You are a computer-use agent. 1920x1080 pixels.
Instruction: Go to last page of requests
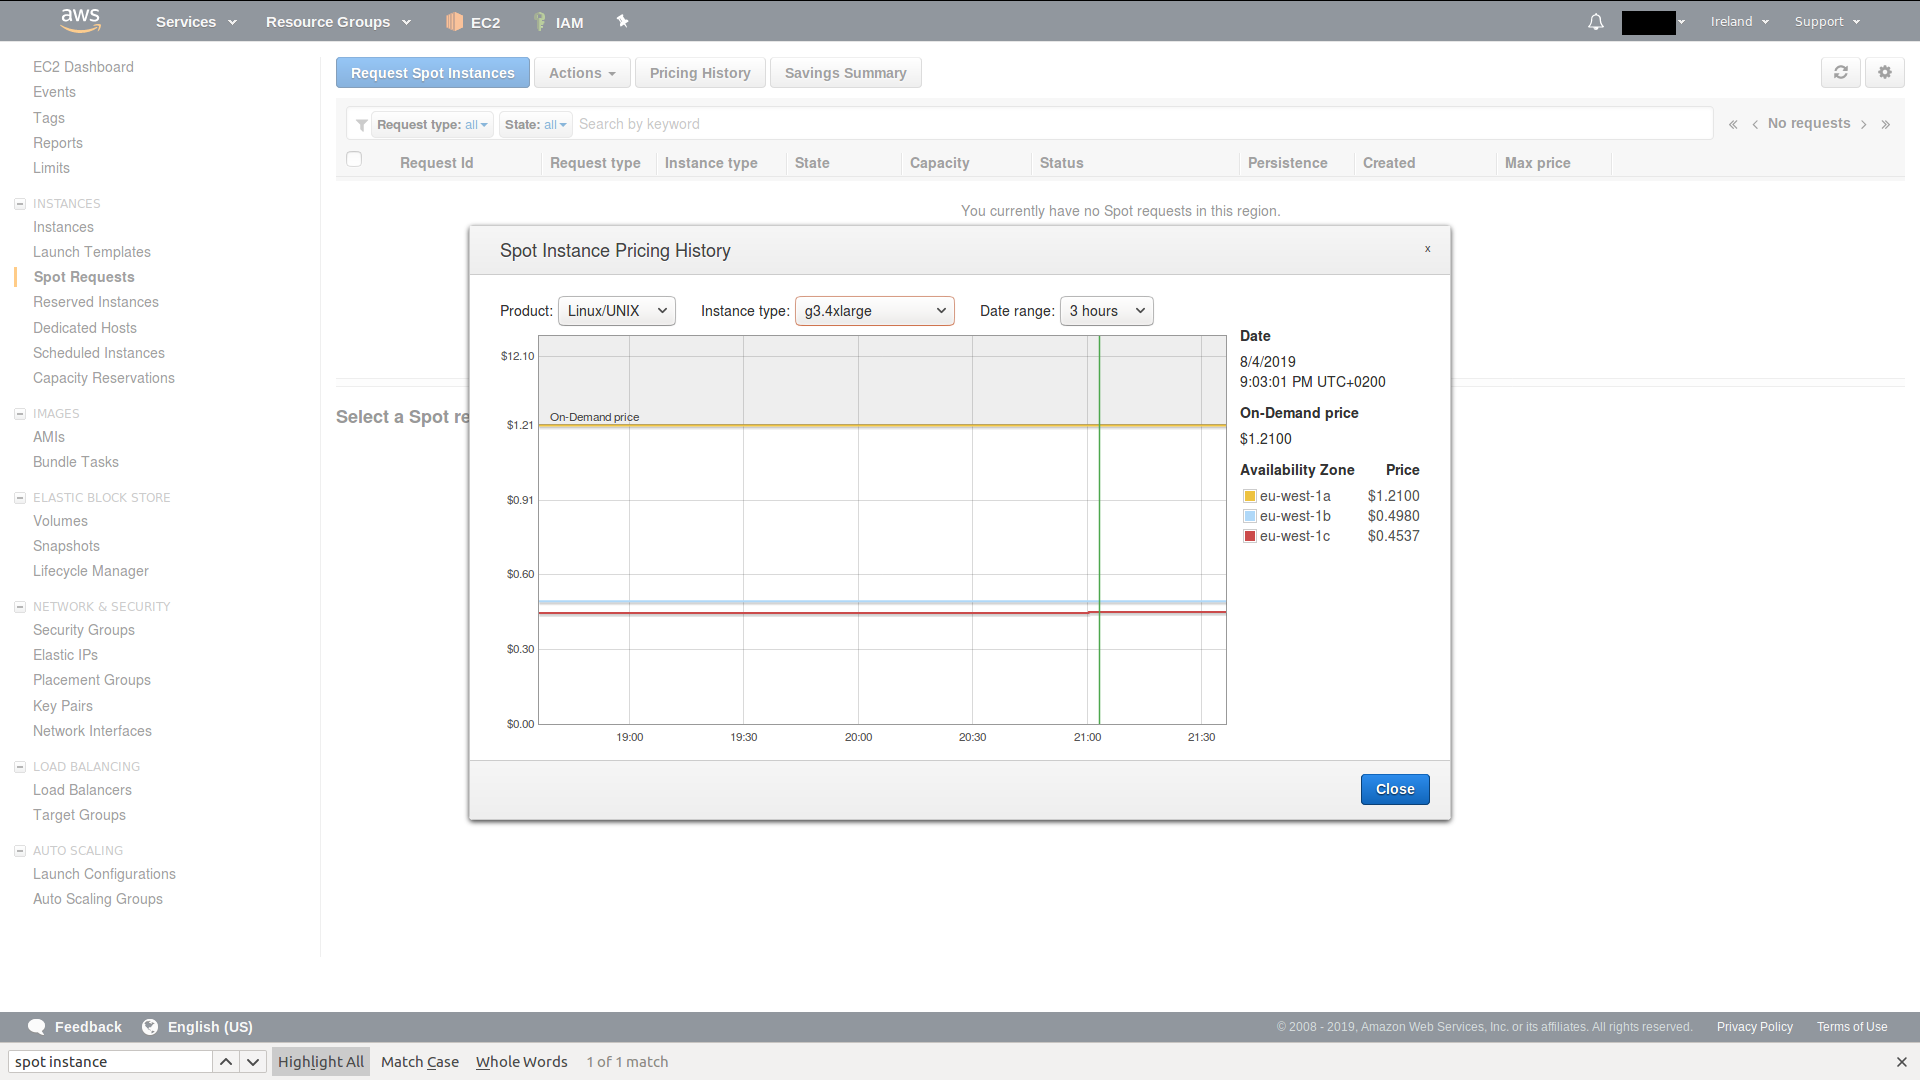coord(1886,124)
